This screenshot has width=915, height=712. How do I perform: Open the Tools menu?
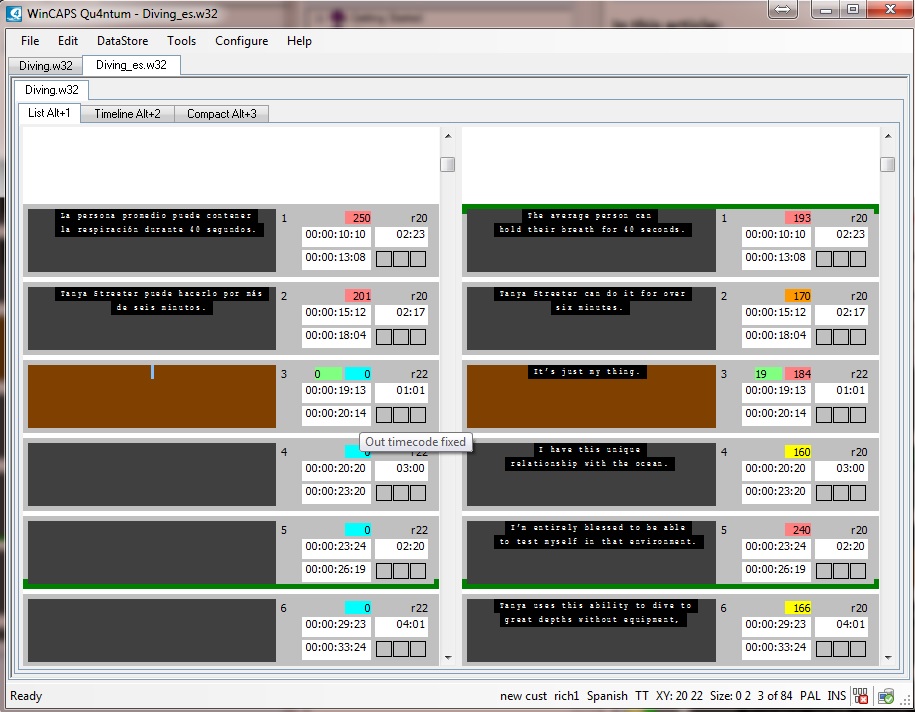click(181, 41)
